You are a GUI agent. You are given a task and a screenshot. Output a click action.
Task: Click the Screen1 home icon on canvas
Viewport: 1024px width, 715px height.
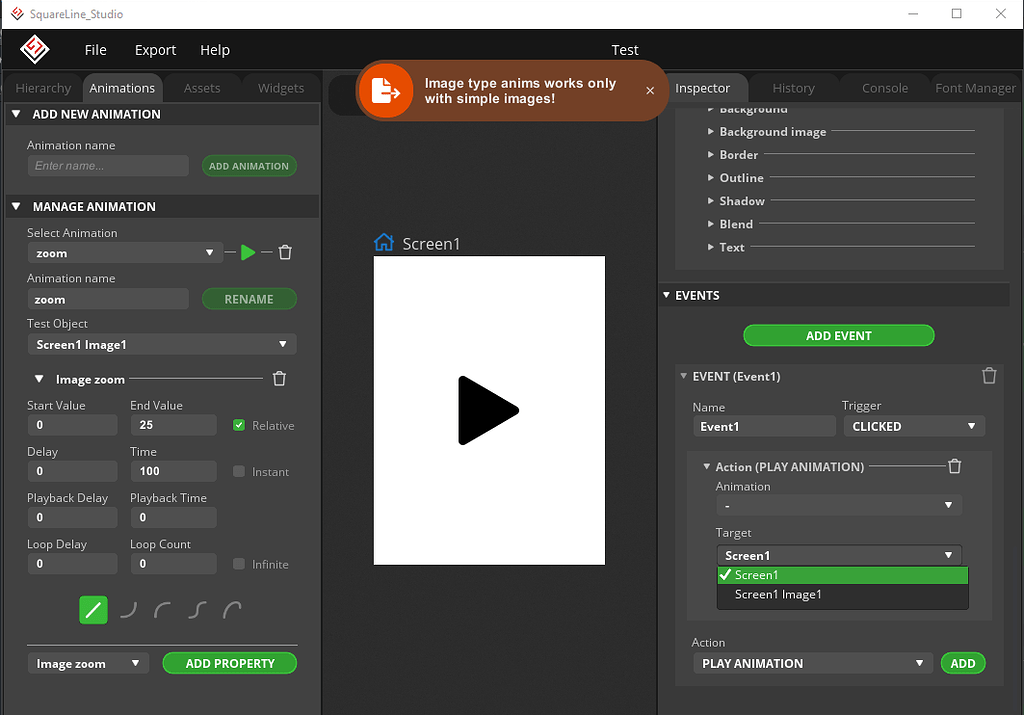(383, 242)
